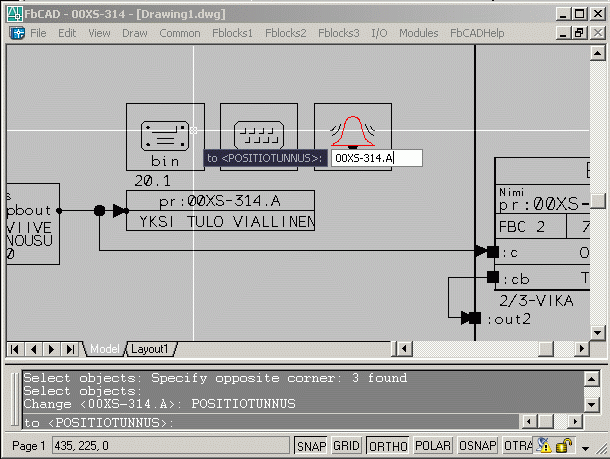Click the POSITIOTUNNUS dynamic input field

pyautogui.click(x=377, y=158)
